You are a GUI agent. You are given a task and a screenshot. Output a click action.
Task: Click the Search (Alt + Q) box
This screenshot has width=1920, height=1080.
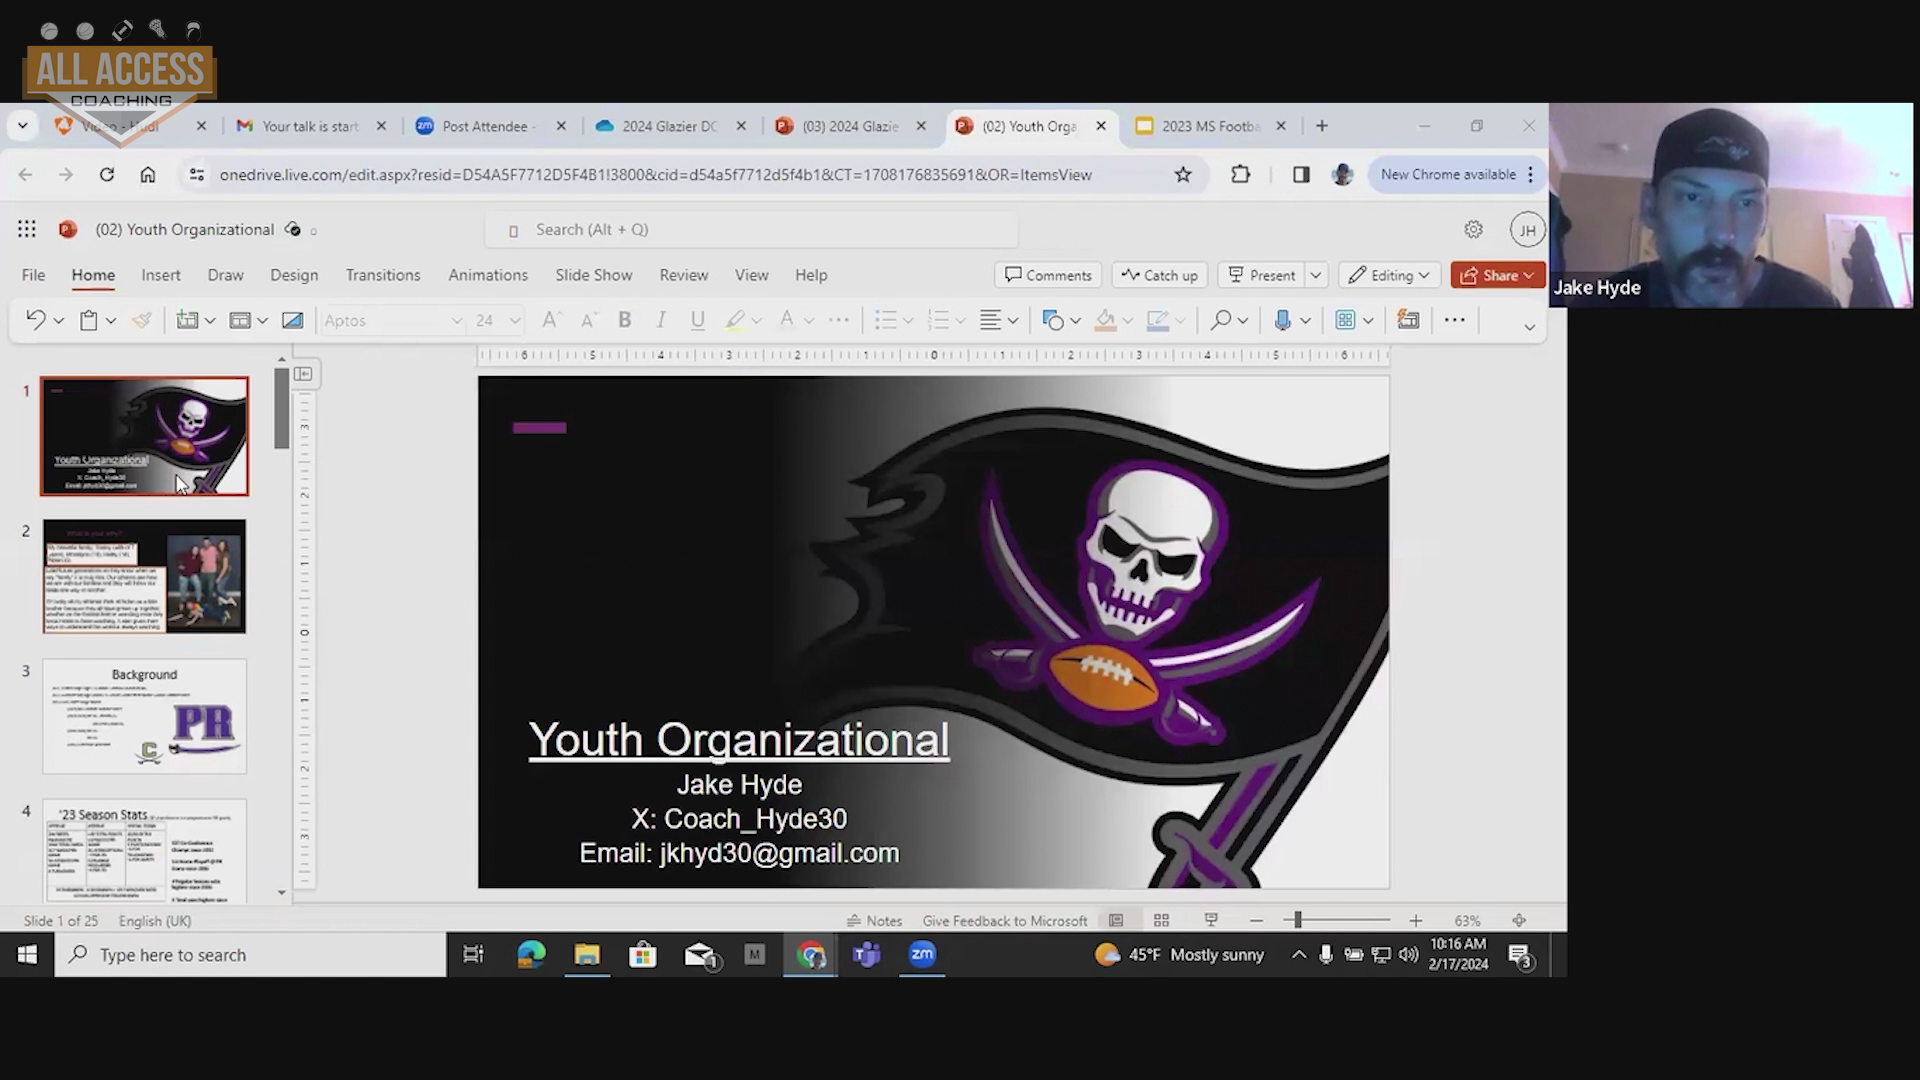tap(752, 229)
